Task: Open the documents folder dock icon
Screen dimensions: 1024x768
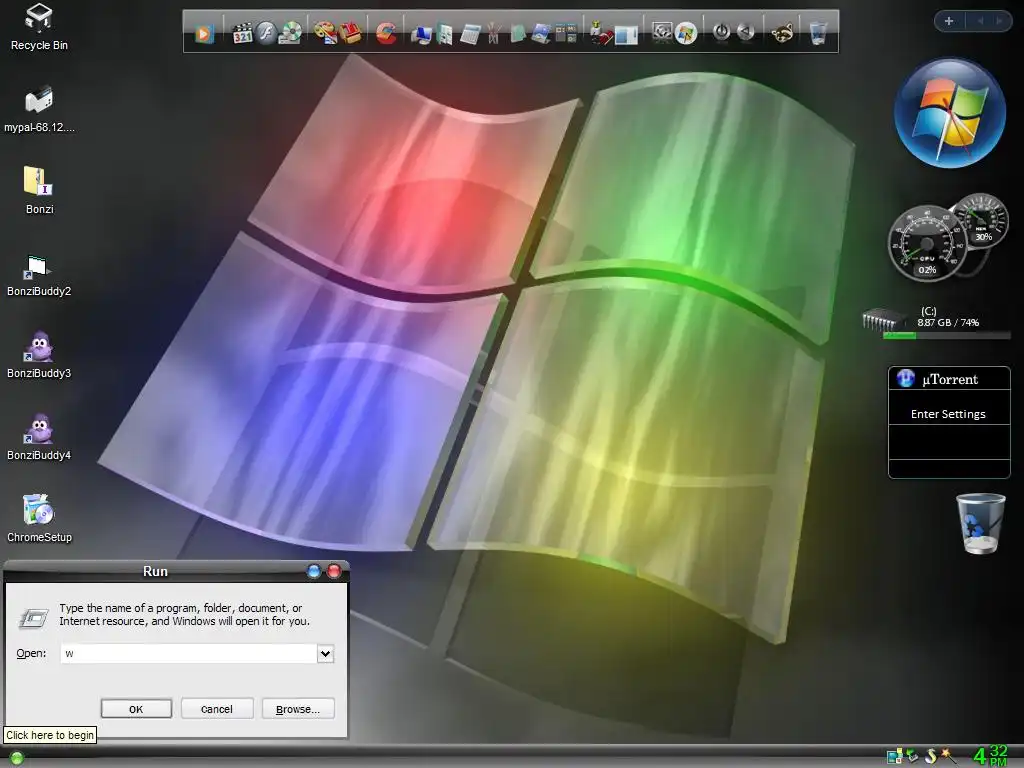Action: click(445, 34)
